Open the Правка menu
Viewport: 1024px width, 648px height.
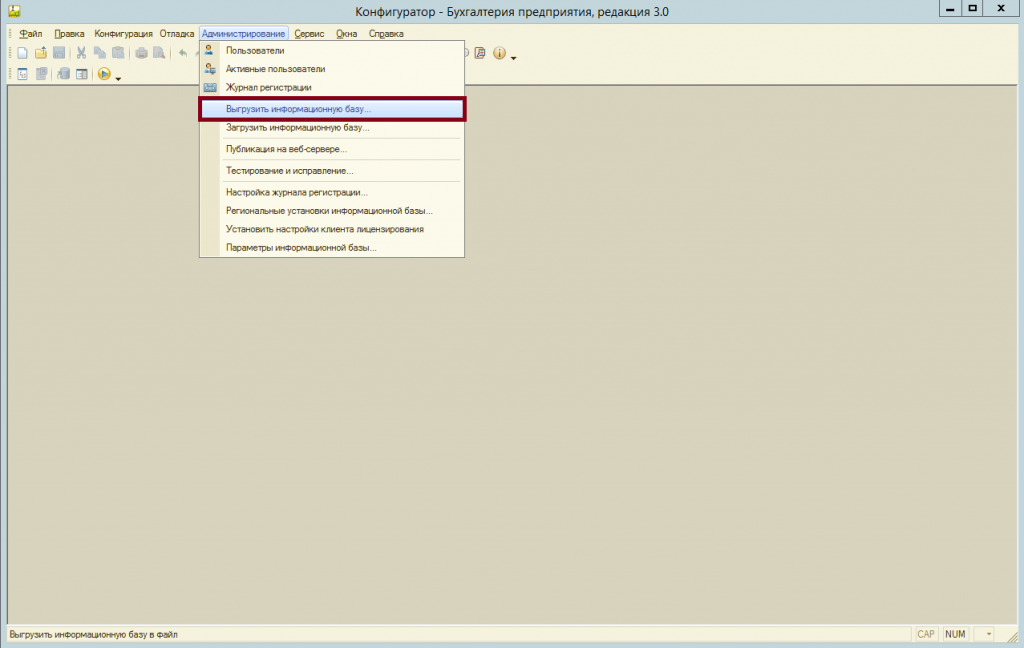[x=69, y=34]
